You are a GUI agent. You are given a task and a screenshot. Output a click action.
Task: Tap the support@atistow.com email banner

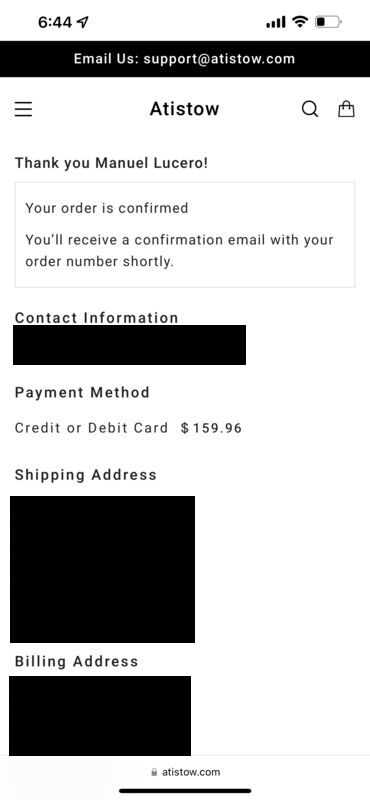coord(185,59)
